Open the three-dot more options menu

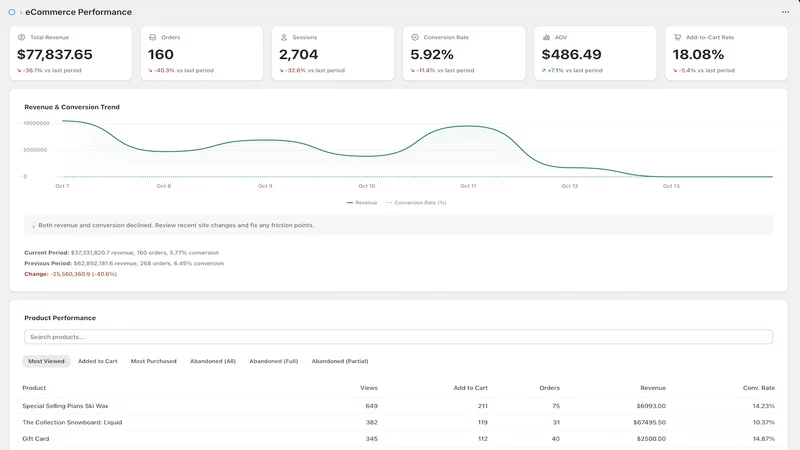785,12
